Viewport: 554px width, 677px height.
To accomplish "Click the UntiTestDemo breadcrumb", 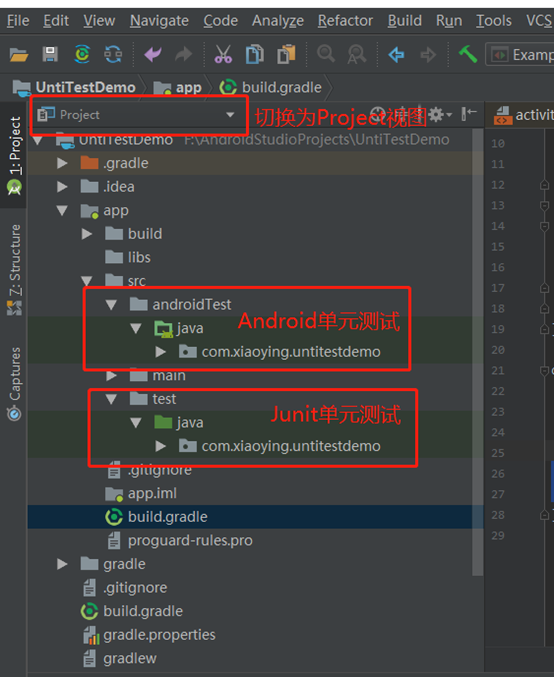I will click(x=74, y=87).
